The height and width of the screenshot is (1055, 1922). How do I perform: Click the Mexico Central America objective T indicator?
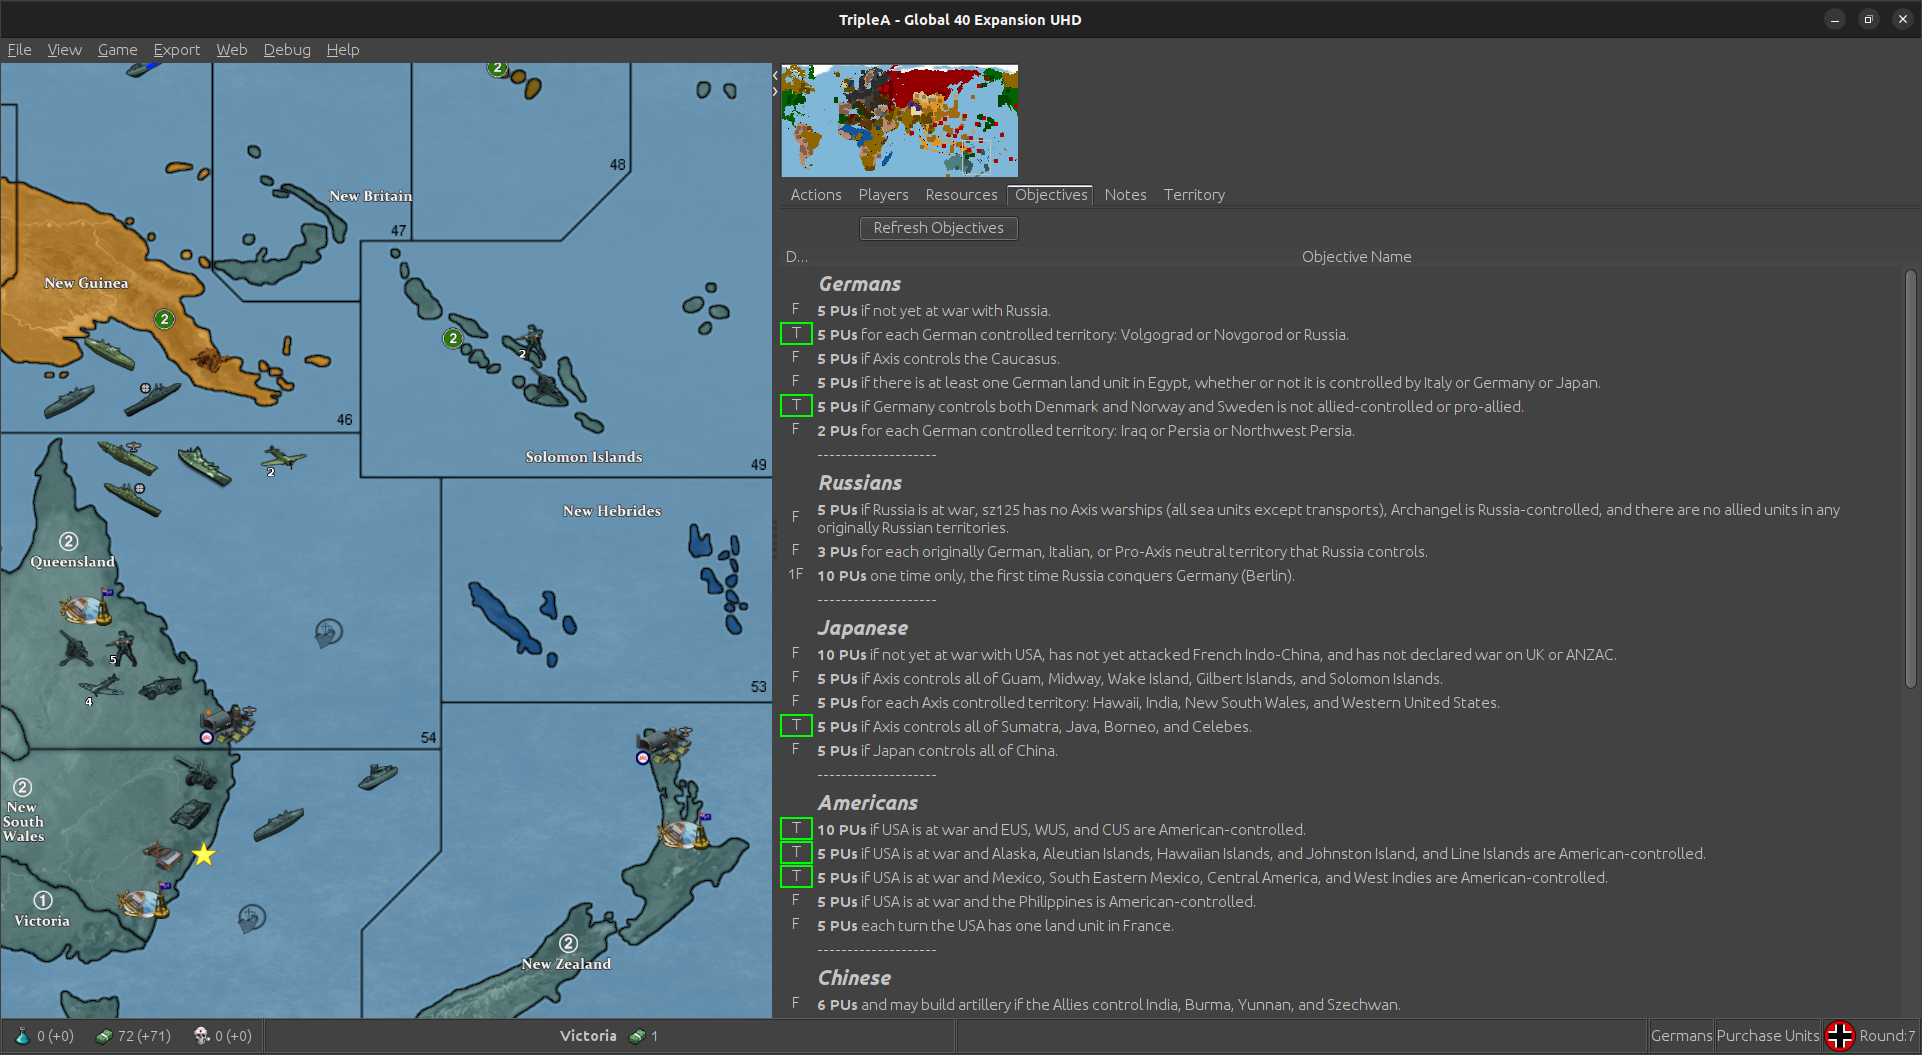tap(796, 877)
